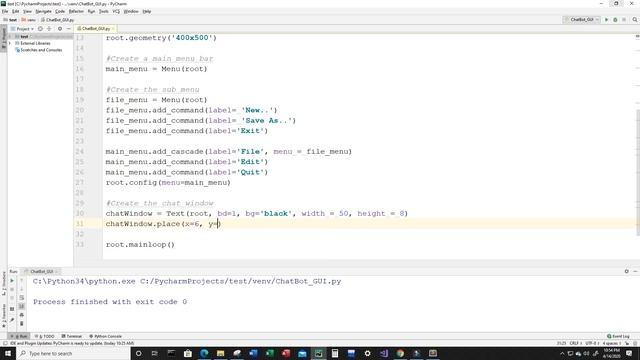640x360 pixels.
Task: Print Run output with printer icon
Action: pos(22,315)
